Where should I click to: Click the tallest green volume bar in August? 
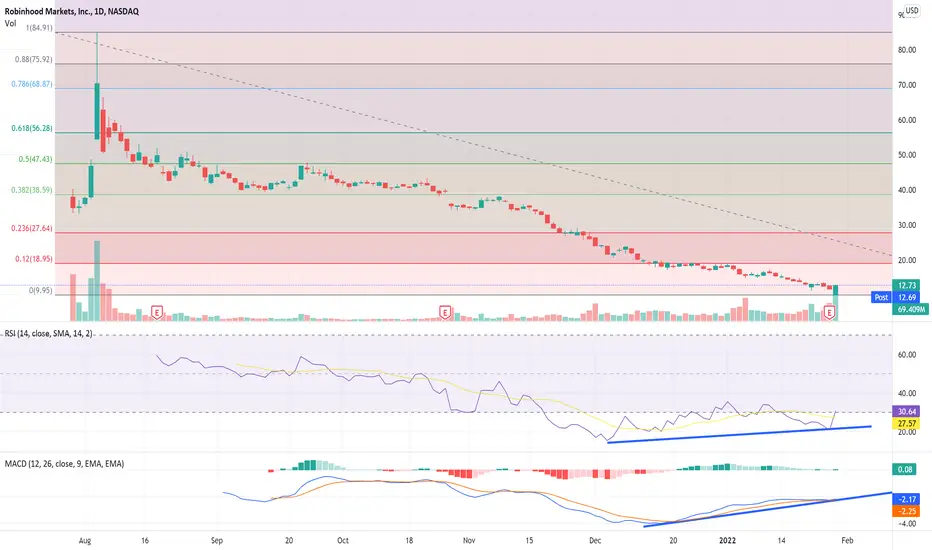pos(97,281)
